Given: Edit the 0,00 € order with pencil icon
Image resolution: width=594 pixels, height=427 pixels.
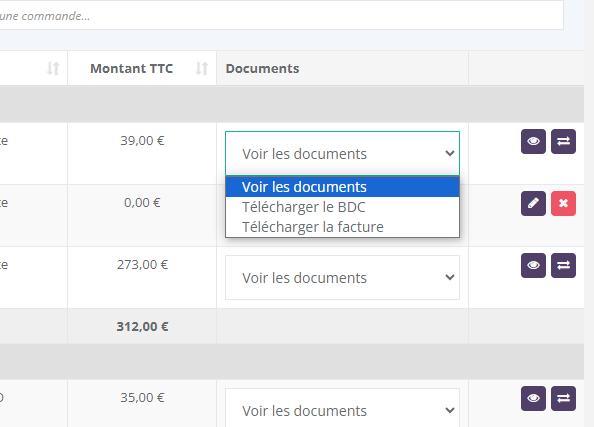Looking at the screenshot, I should pyautogui.click(x=533, y=203).
